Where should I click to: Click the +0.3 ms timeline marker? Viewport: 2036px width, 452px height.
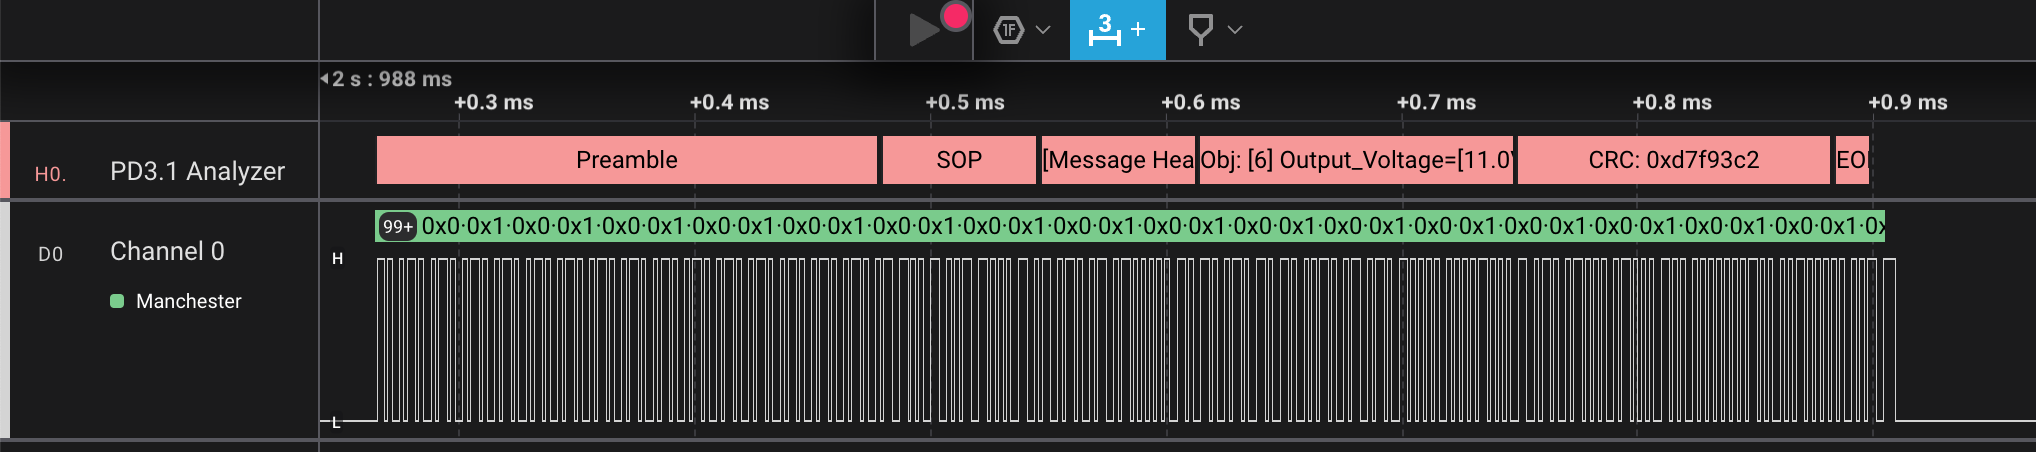(x=494, y=102)
